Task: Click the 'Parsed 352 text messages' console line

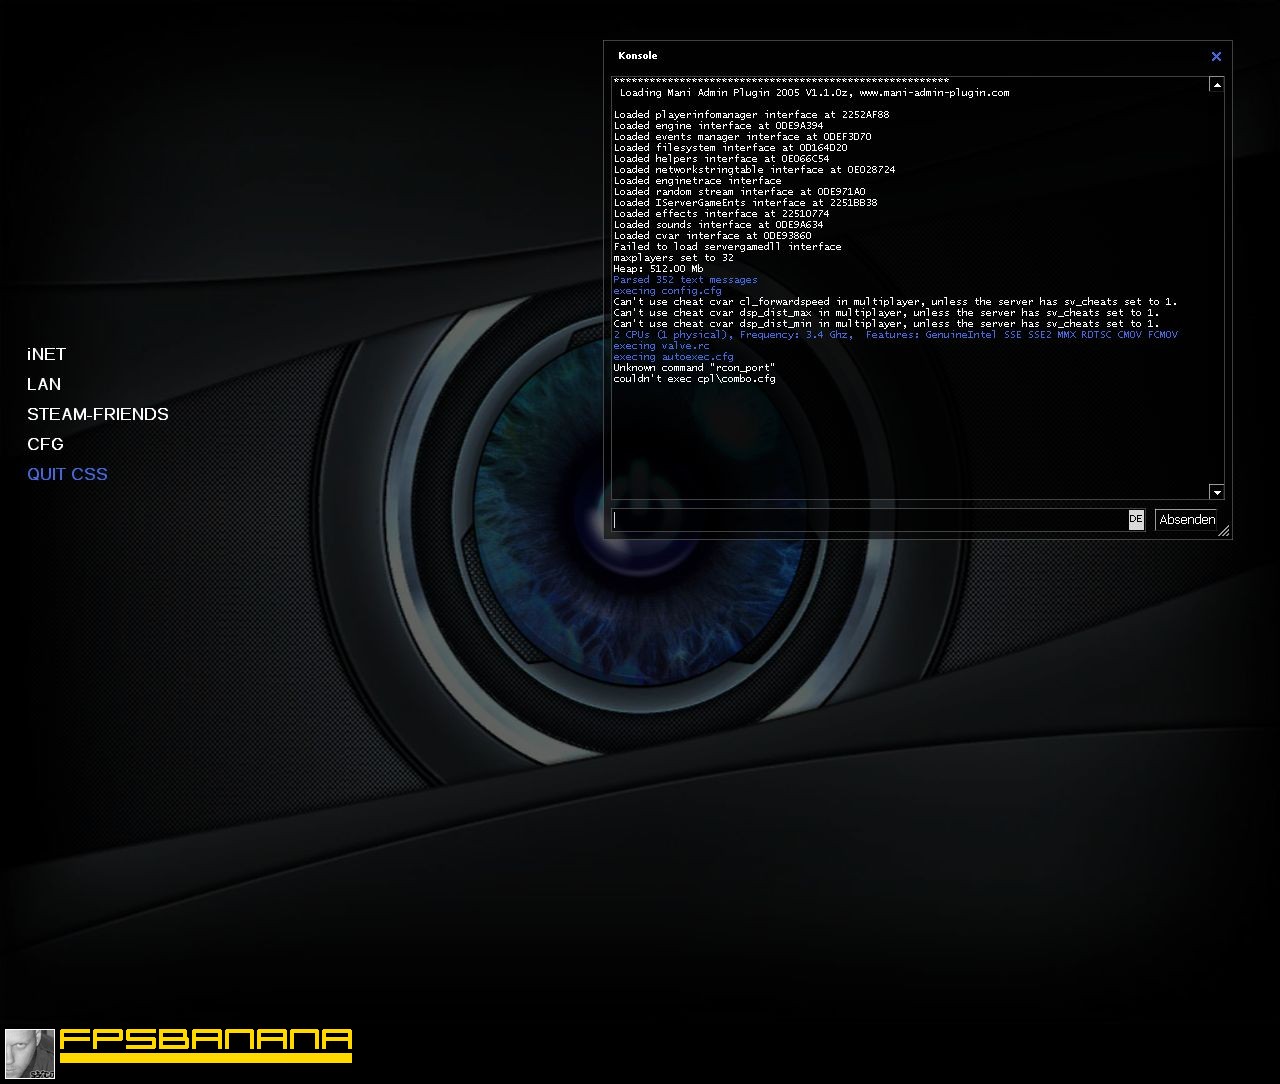Action: coord(685,279)
